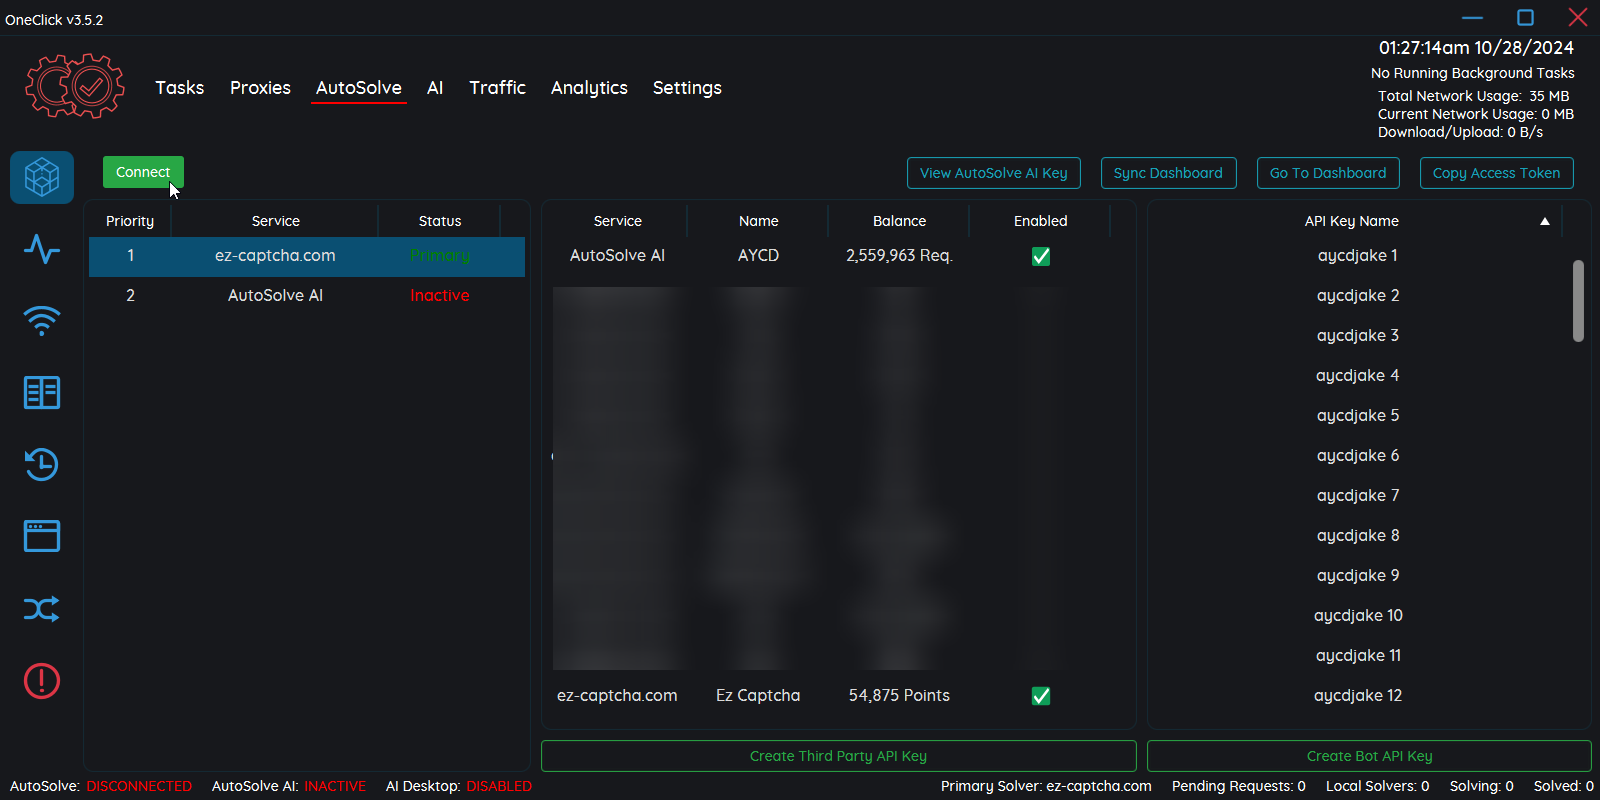Click the history clock sidebar icon
This screenshot has width=1600, height=800.
[42, 465]
